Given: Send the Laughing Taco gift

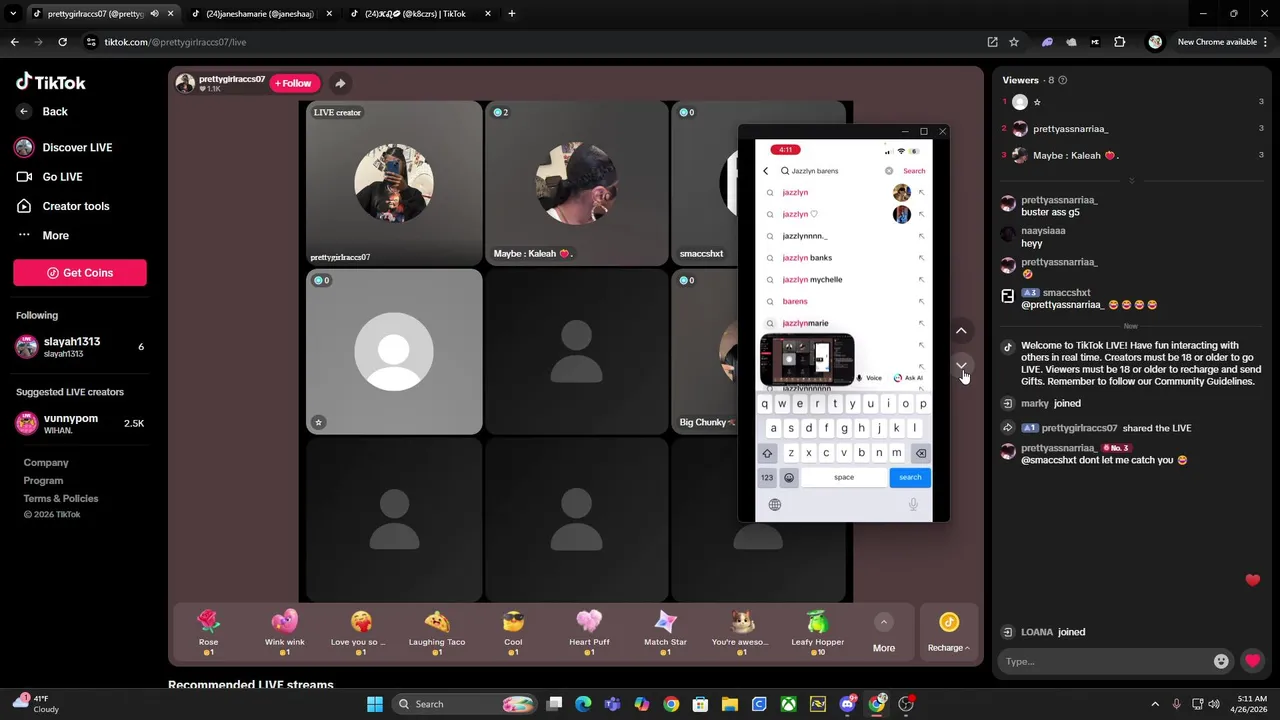Looking at the screenshot, I should (x=437, y=632).
